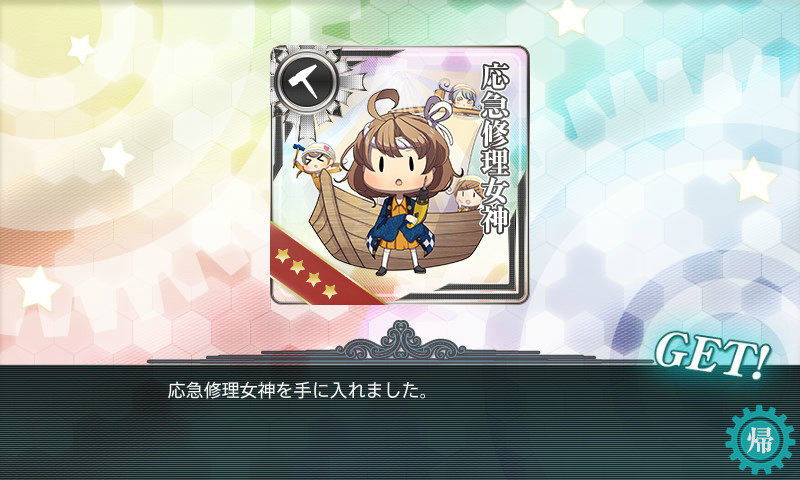The height and width of the screenshot is (480, 800).
Task: Click the dark message bar background
Action: [400, 422]
